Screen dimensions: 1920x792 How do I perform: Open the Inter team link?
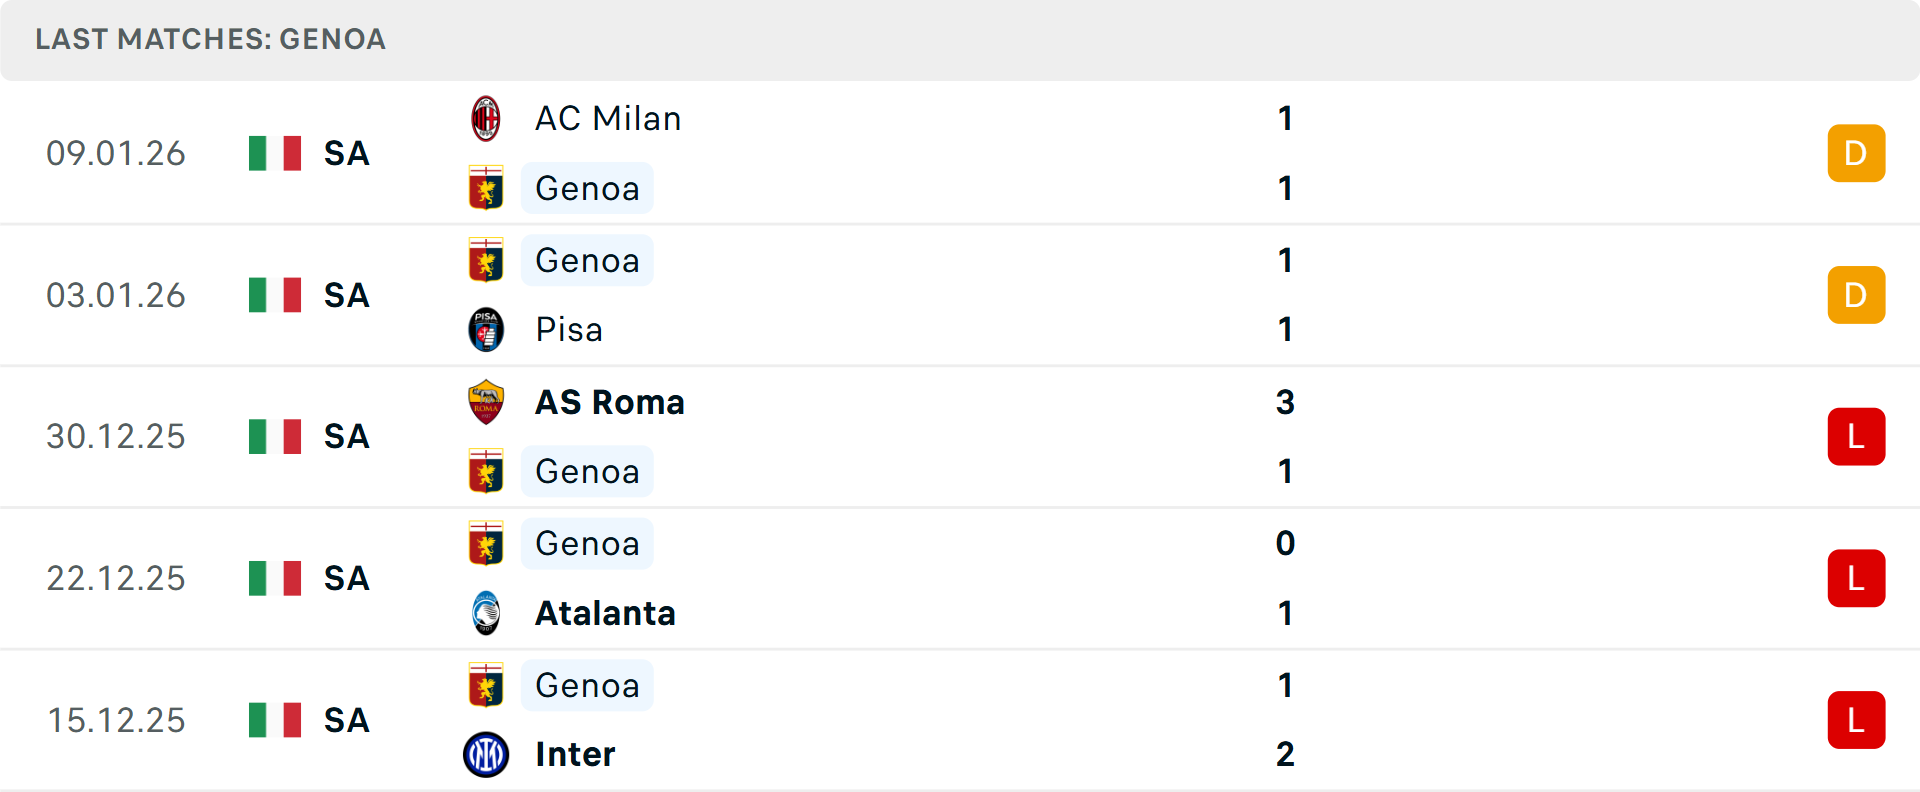(x=575, y=754)
